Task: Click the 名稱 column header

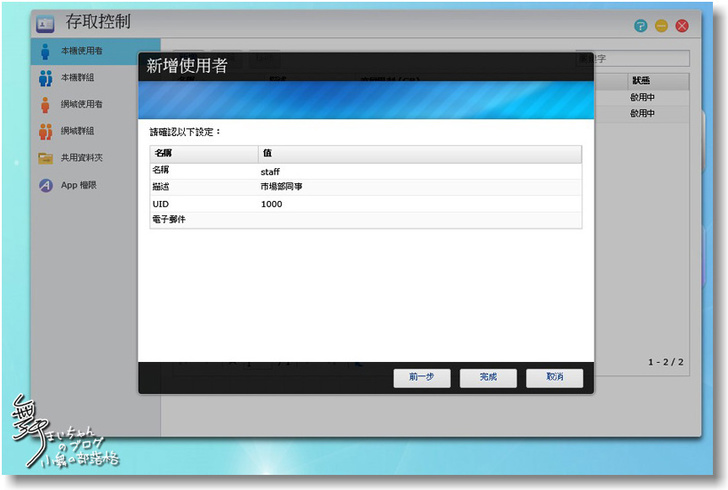Action: (x=204, y=153)
